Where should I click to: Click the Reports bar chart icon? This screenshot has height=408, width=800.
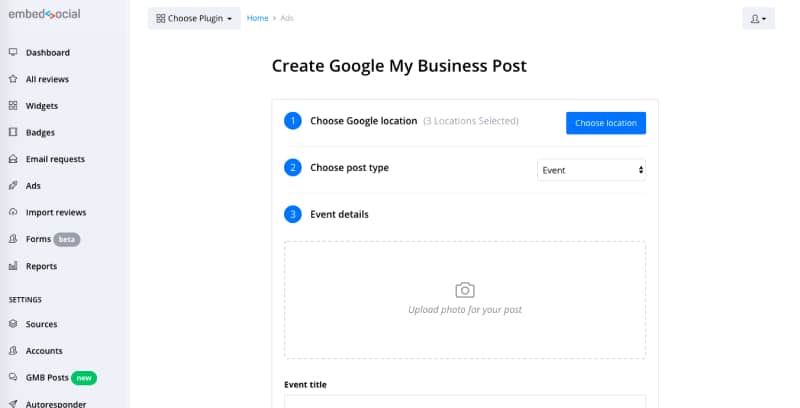[x=13, y=266]
